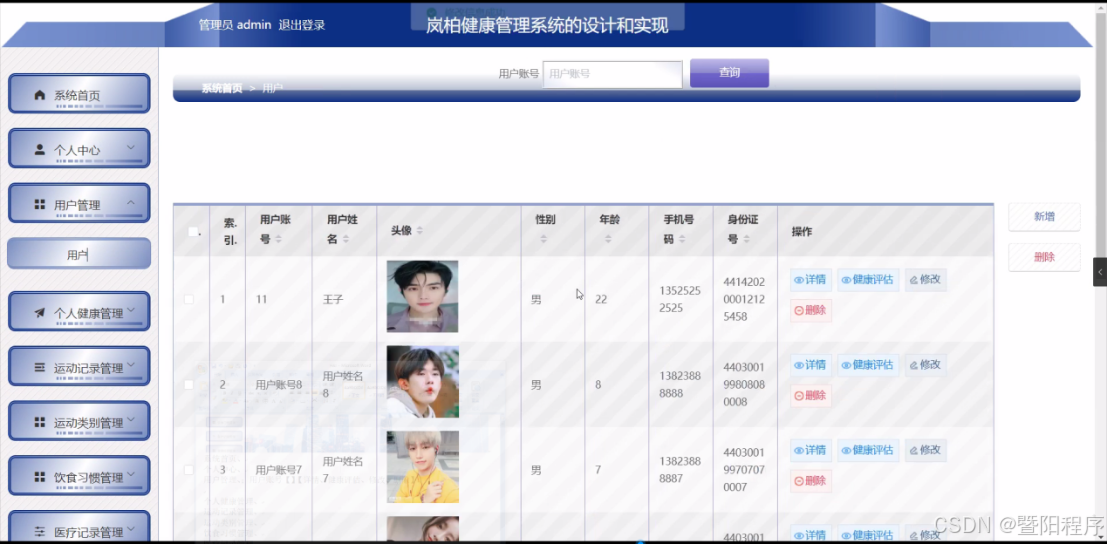This screenshot has width=1108, height=545.
Task: Tick the checkbox for row 用户账号8
Action: tap(189, 385)
